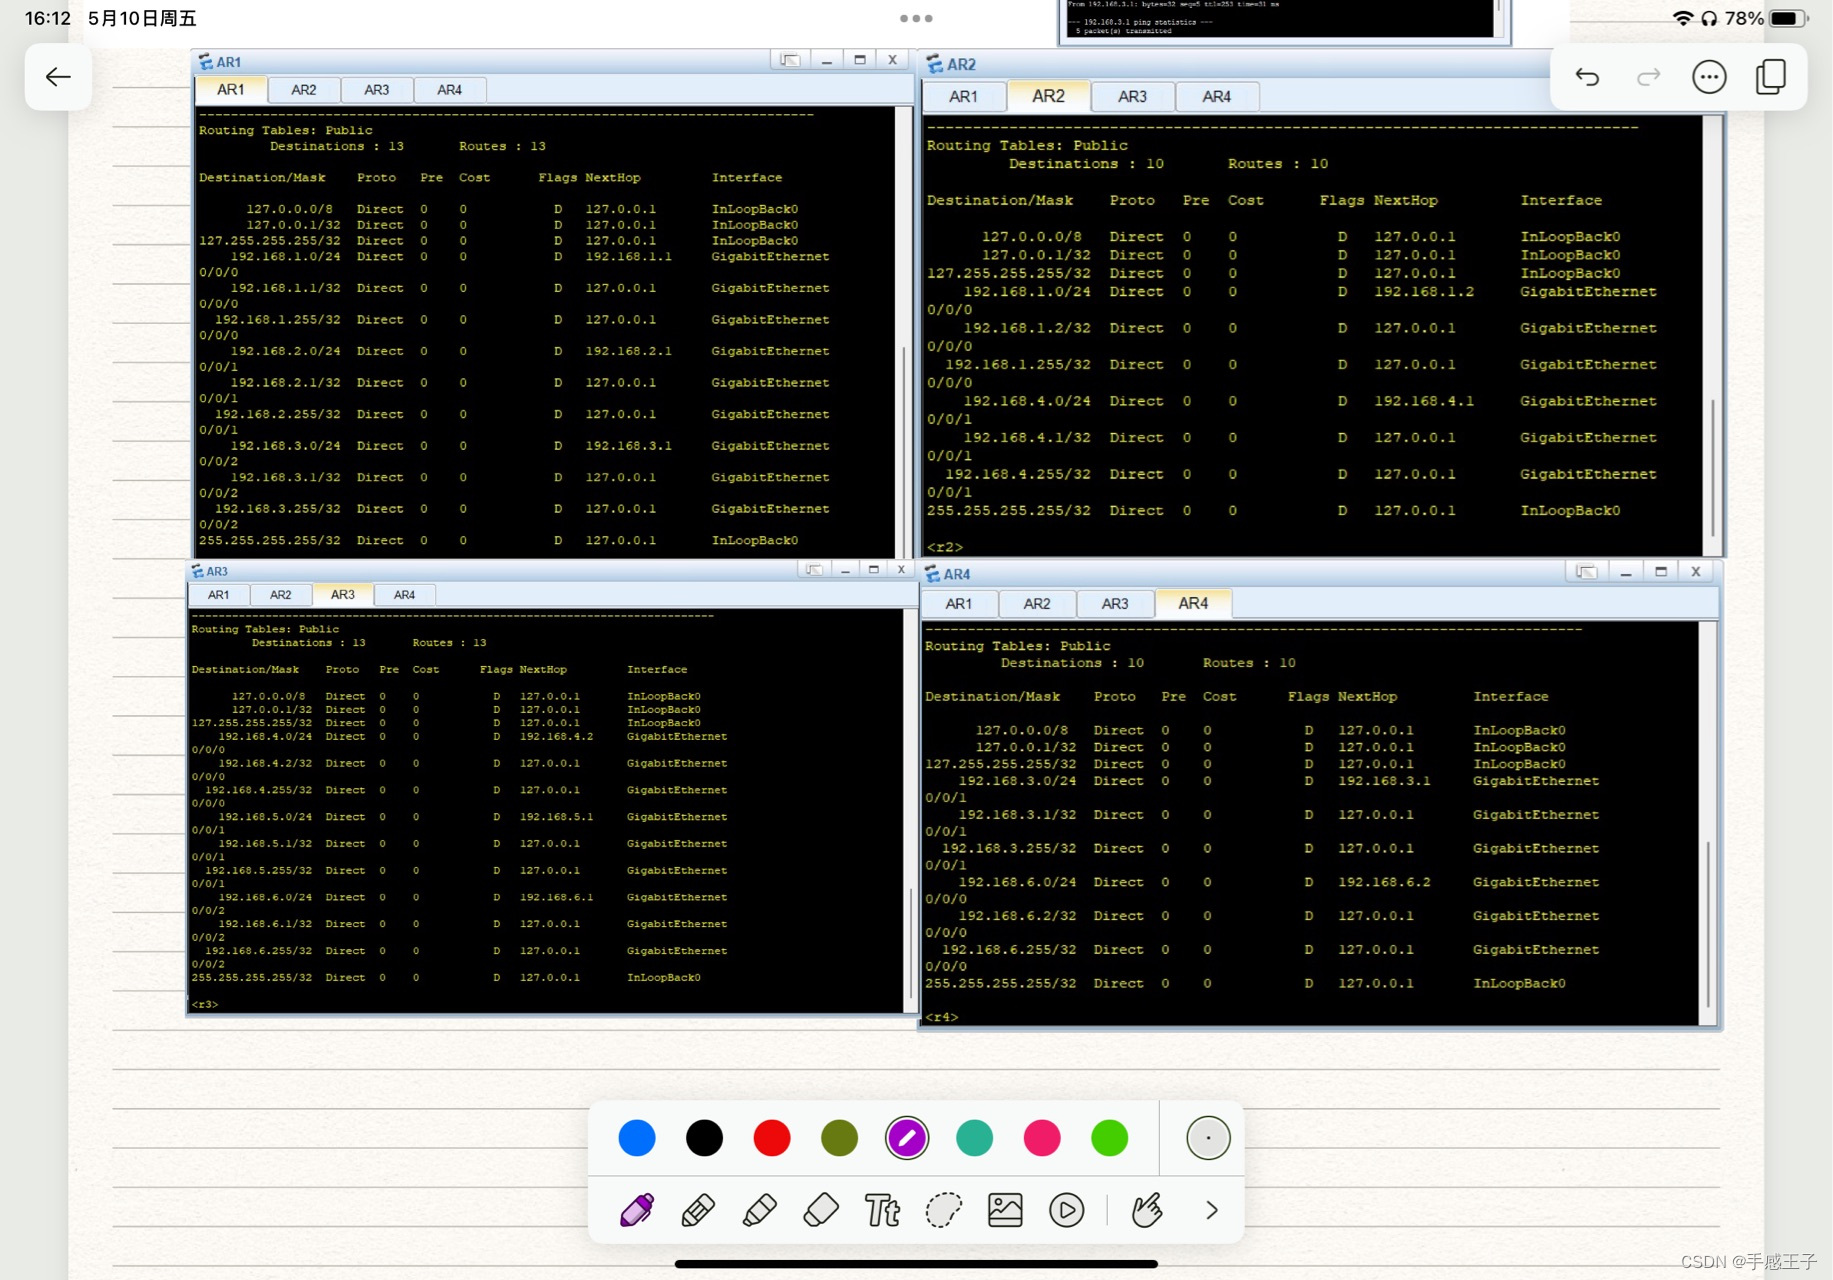Choose the red pen color
The height and width of the screenshot is (1280, 1833).
pyautogui.click(x=772, y=1138)
